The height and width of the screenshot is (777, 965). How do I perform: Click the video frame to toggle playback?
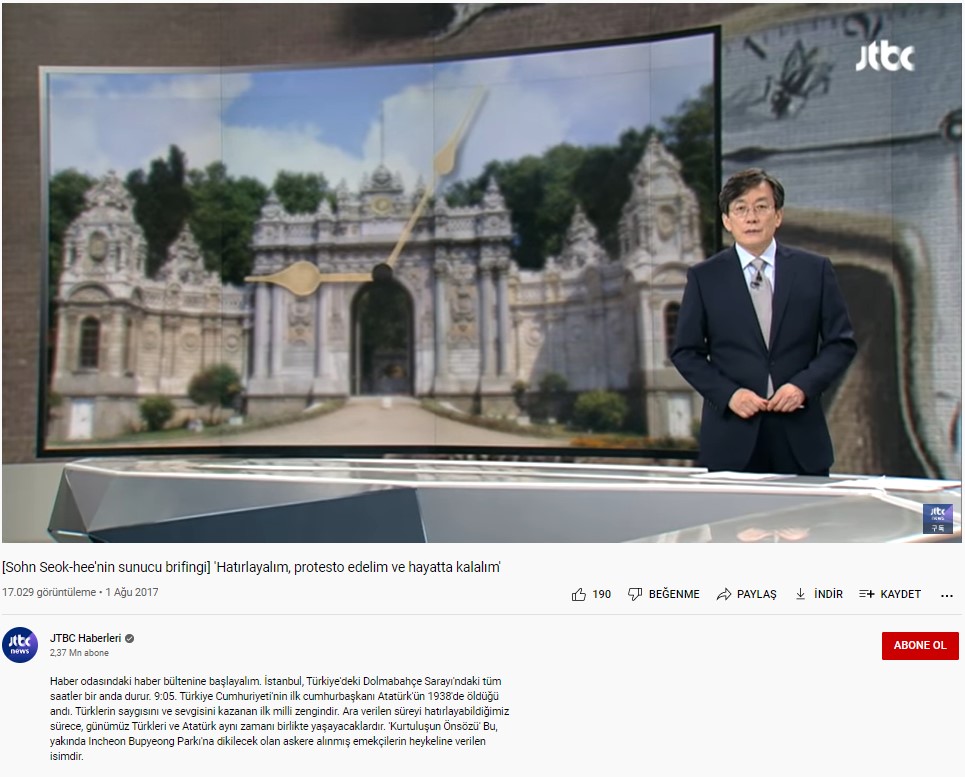coord(482,272)
